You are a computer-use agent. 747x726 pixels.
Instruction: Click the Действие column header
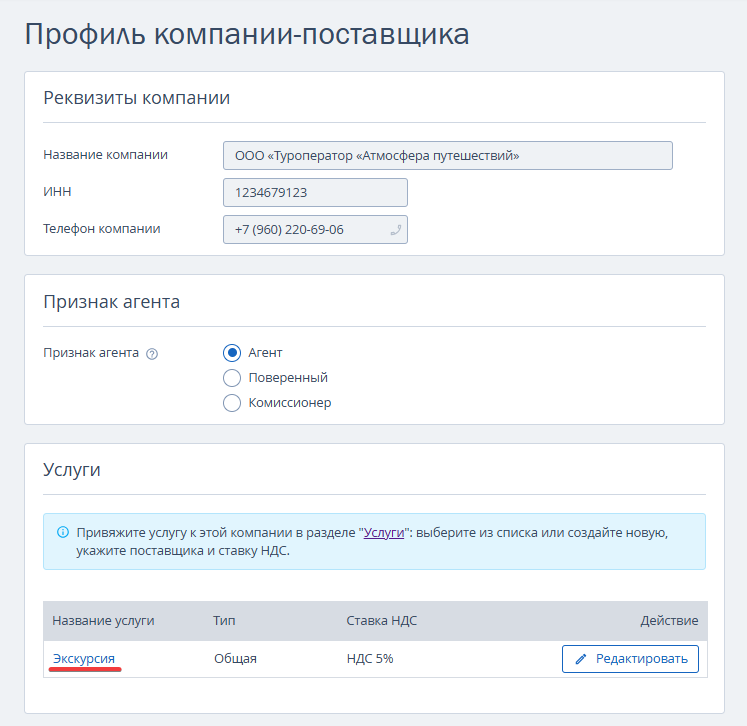click(x=669, y=621)
